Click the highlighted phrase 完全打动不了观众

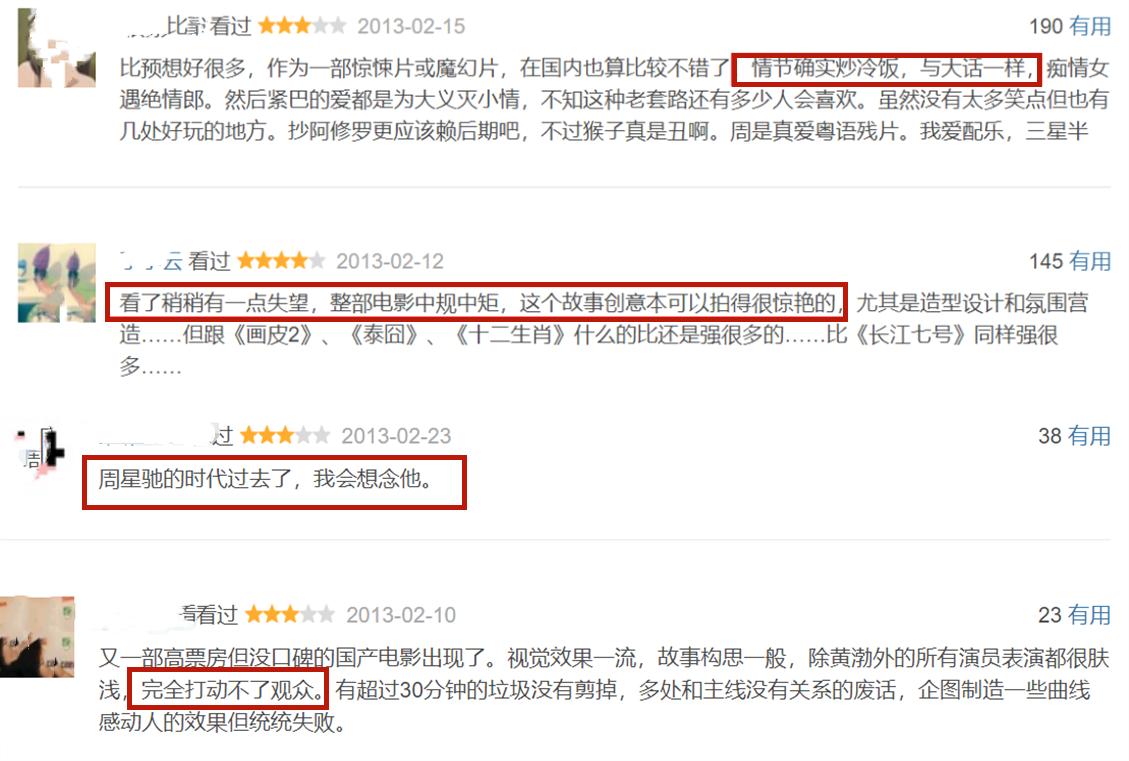[x=228, y=690]
